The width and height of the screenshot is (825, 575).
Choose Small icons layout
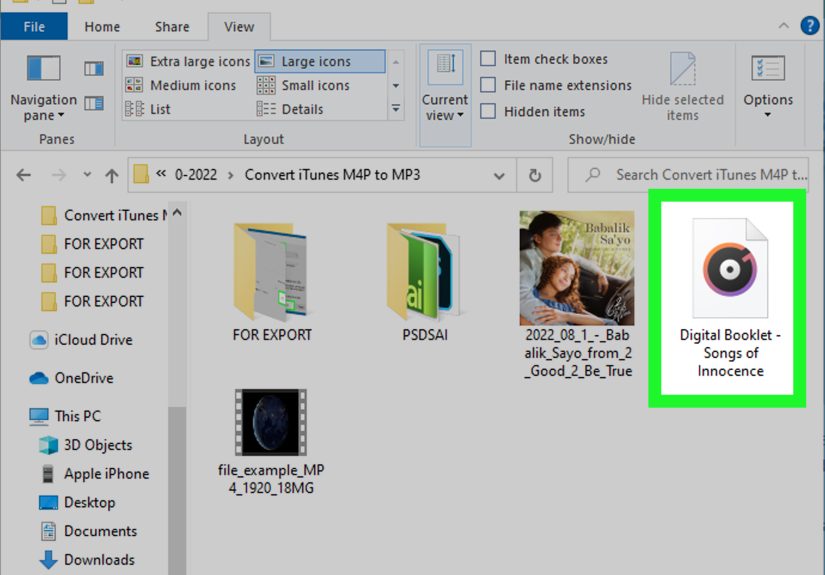(x=304, y=85)
